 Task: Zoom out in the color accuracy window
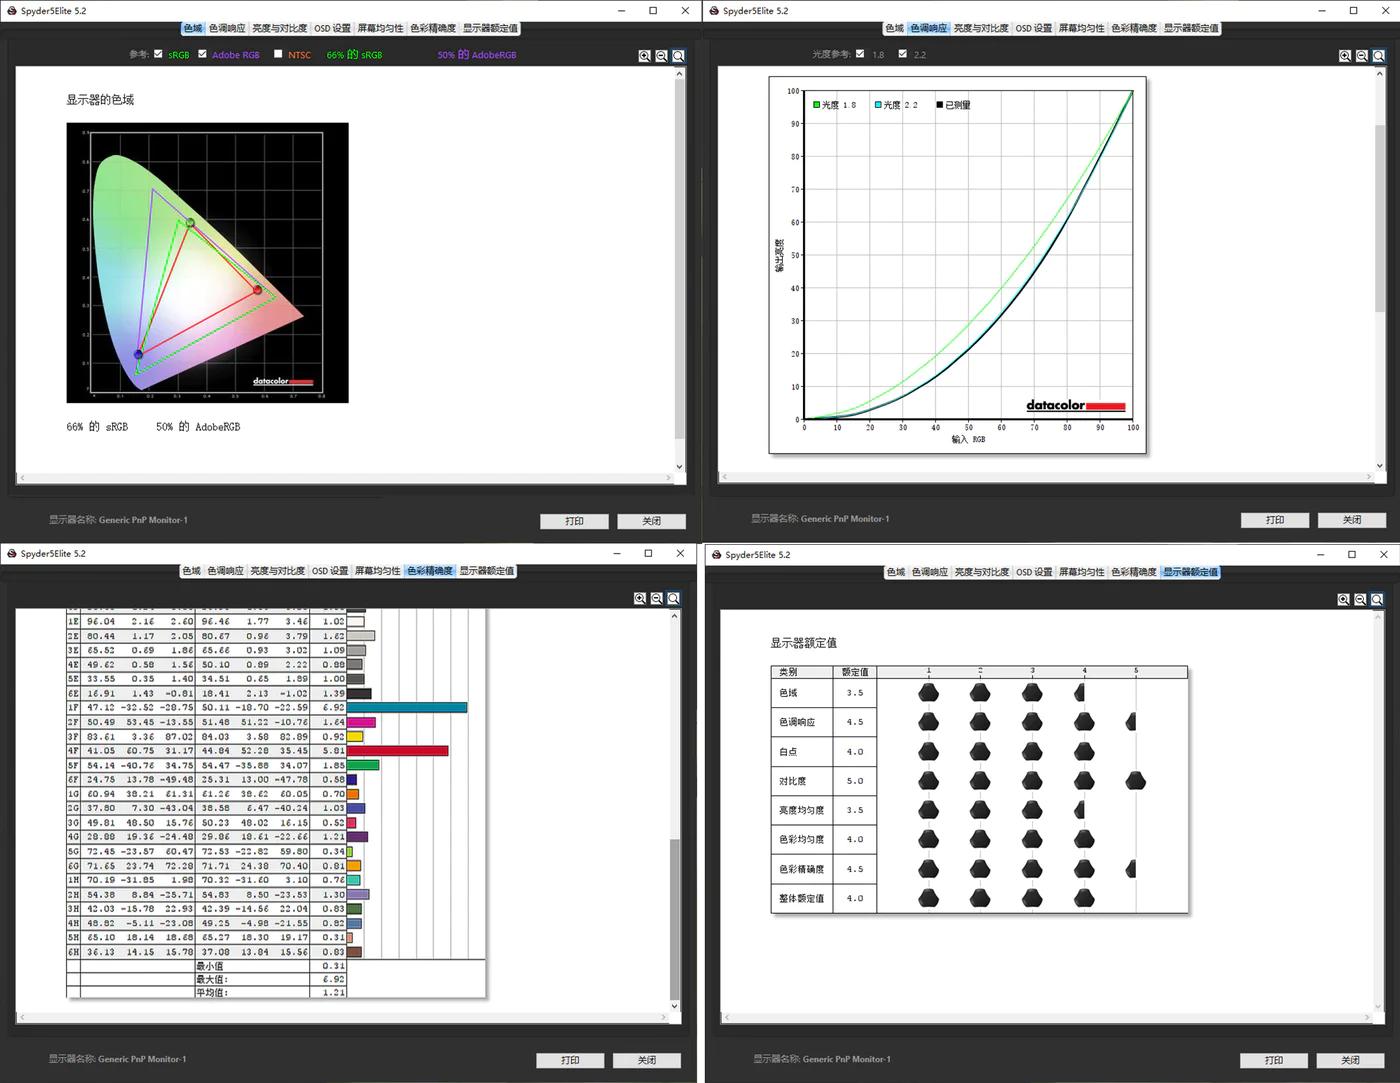(657, 598)
